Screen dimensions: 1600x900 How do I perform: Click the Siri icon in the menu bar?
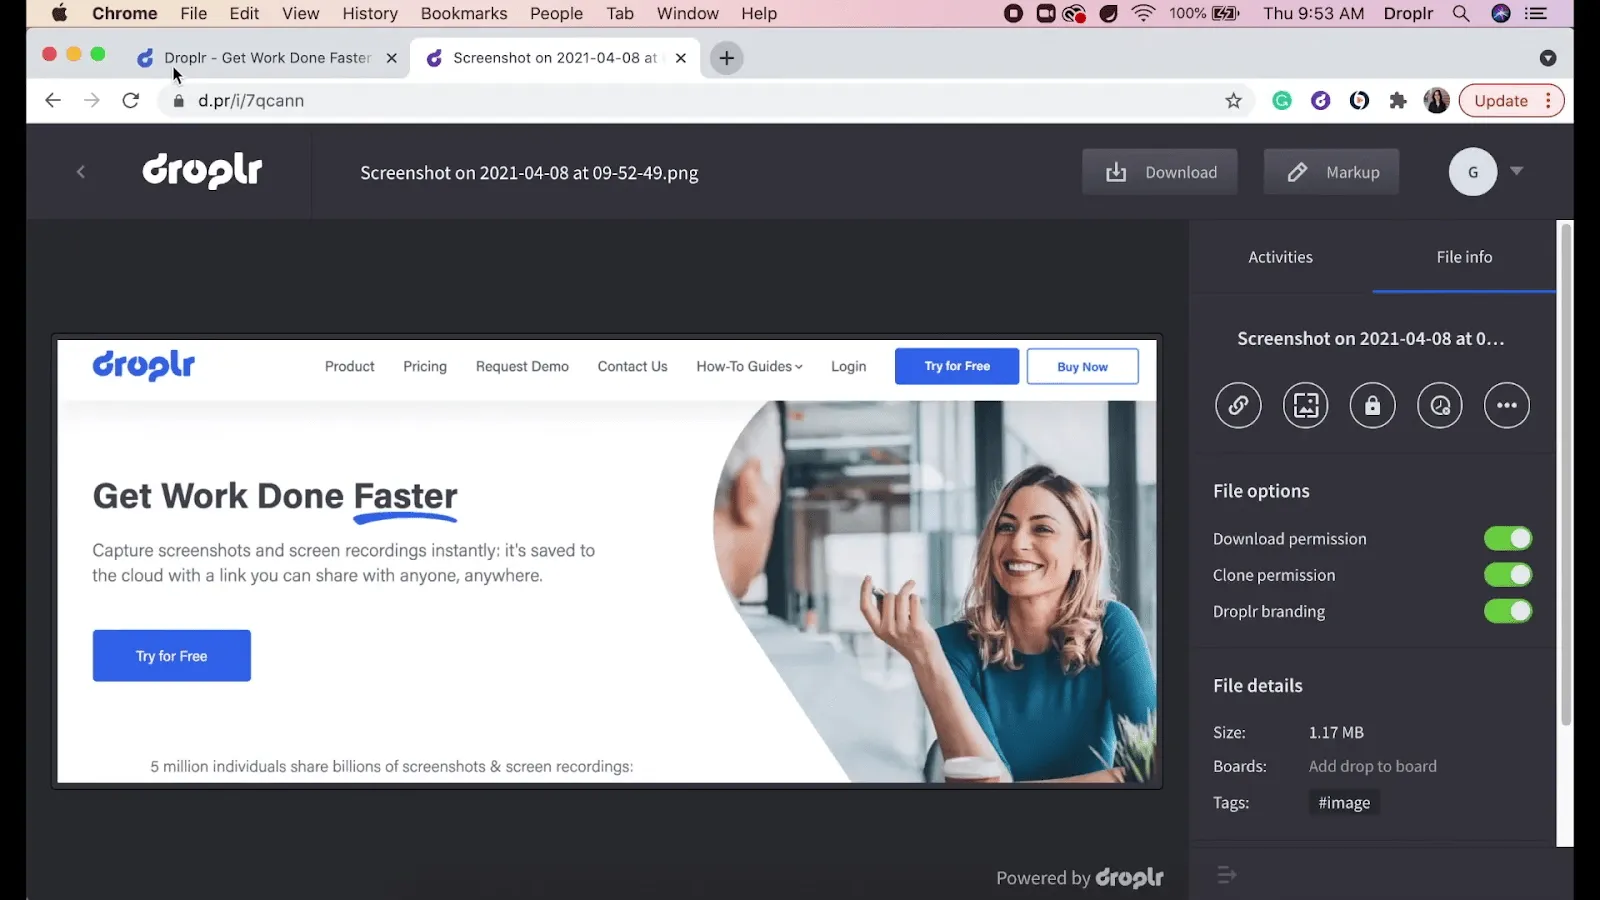pos(1501,13)
